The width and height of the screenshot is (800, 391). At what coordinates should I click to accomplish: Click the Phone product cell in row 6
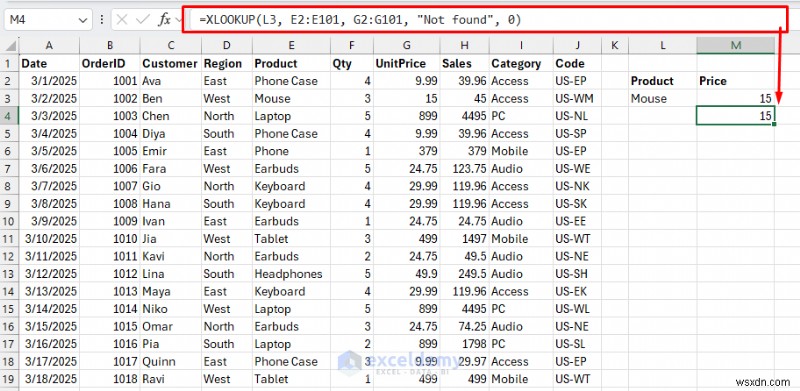pyautogui.click(x=291, y=151)
